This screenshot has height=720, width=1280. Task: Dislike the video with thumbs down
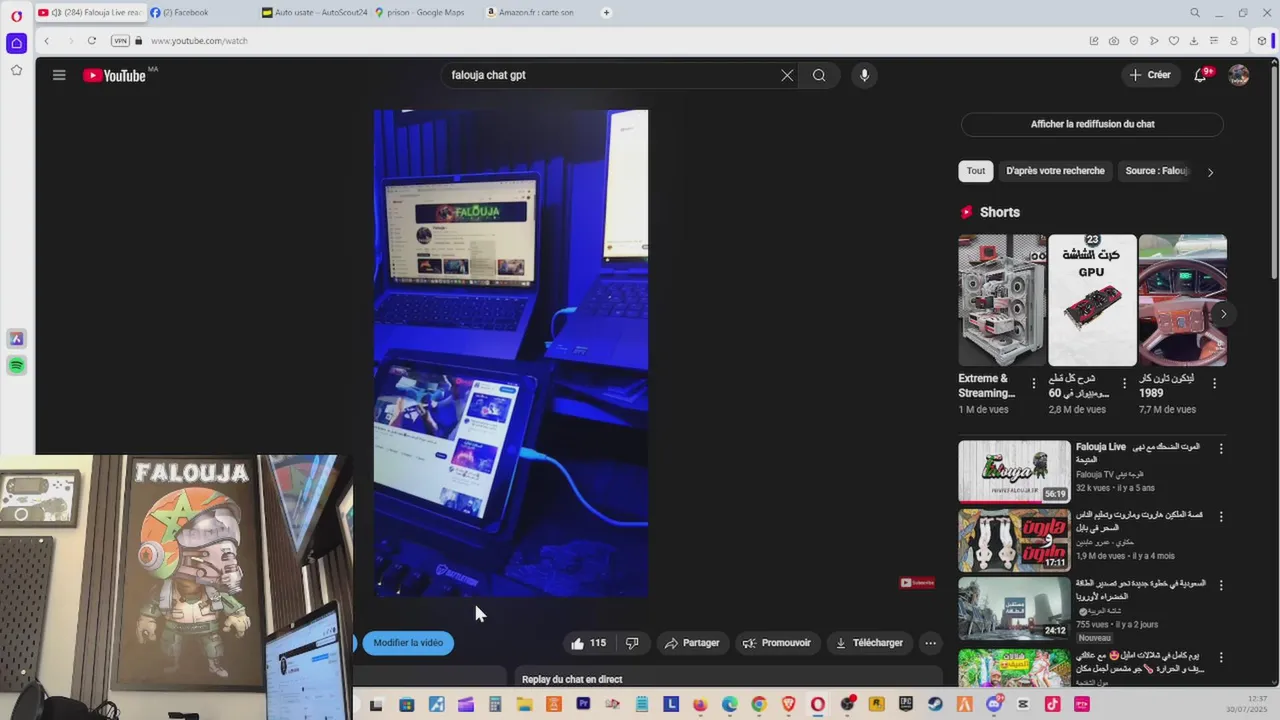pyautogui.click(x=632, y=643)
